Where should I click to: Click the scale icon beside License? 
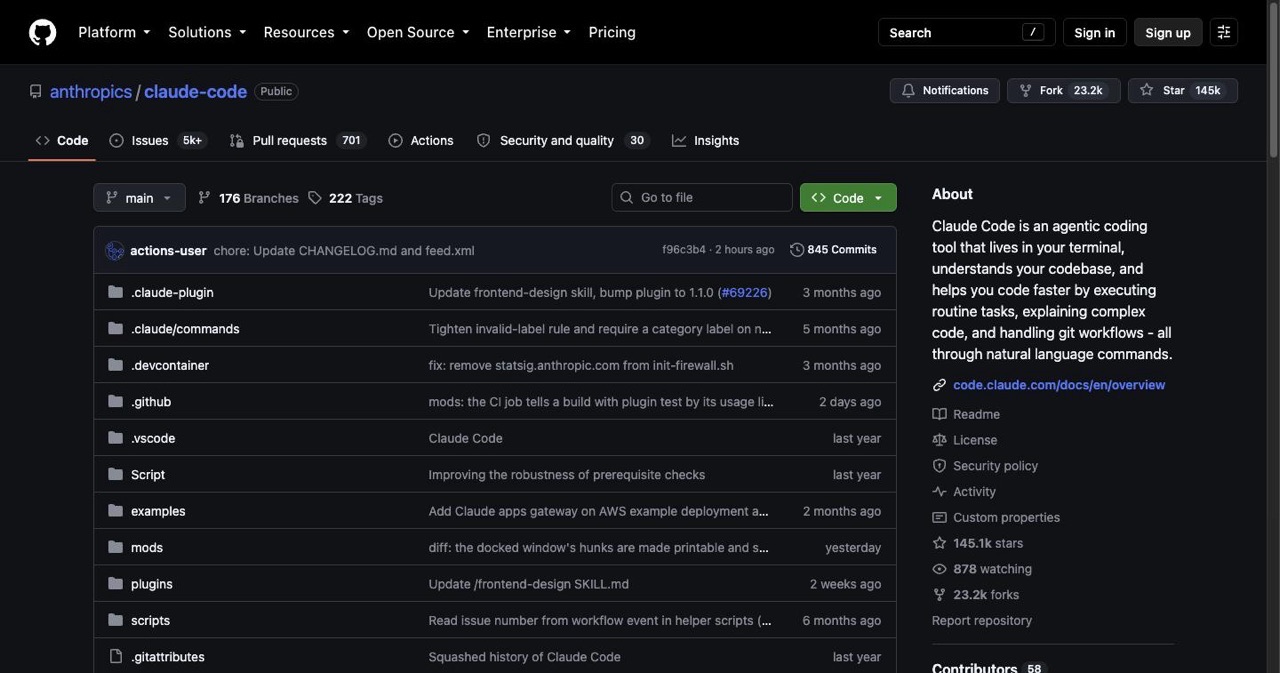939,440
